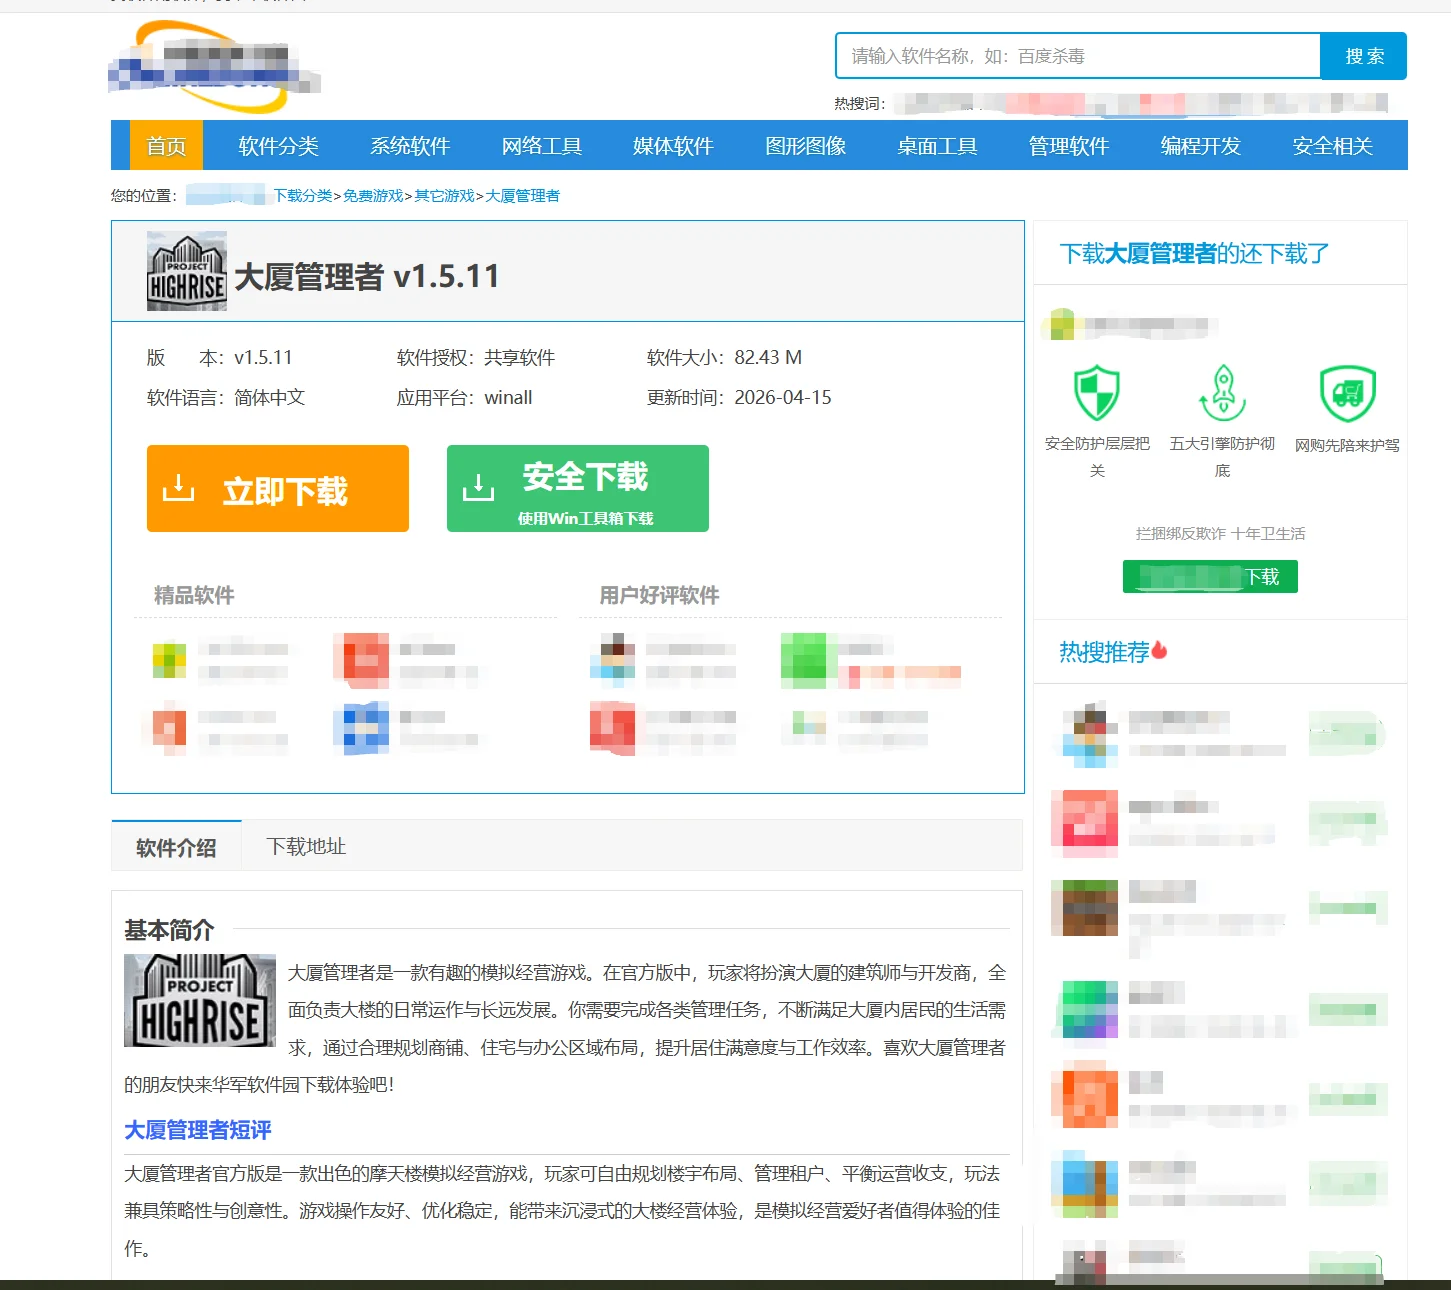Open the 软件分类 navigation item
Viewport: 1451px width, 1290px height.
(278, 146)
